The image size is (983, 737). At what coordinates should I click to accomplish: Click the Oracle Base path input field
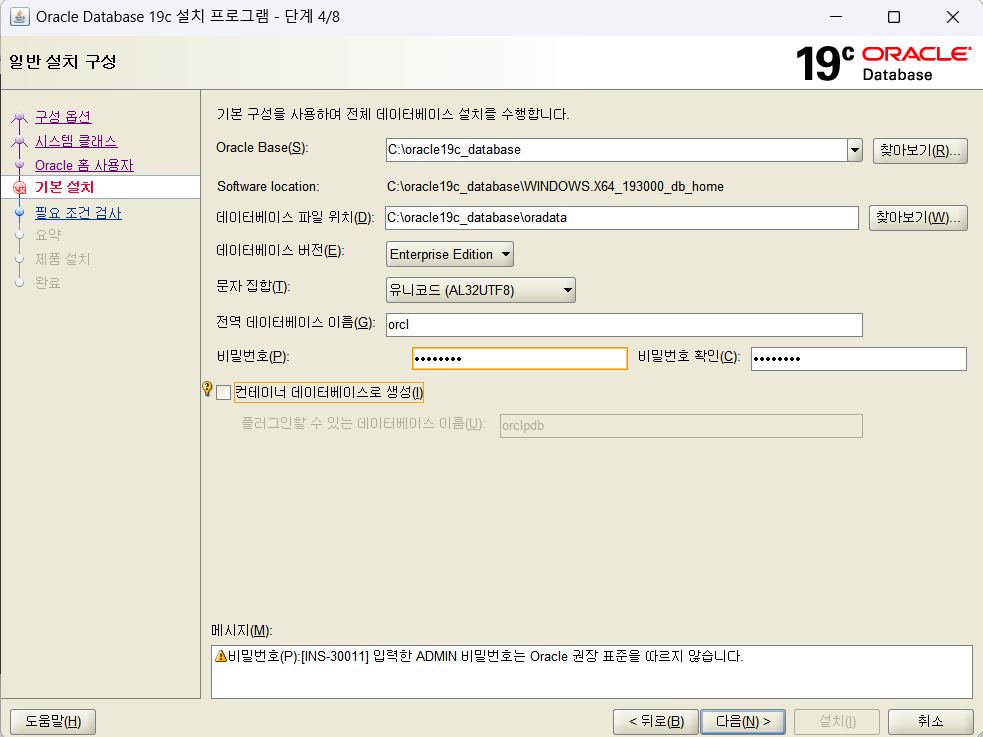click(617, 150)
